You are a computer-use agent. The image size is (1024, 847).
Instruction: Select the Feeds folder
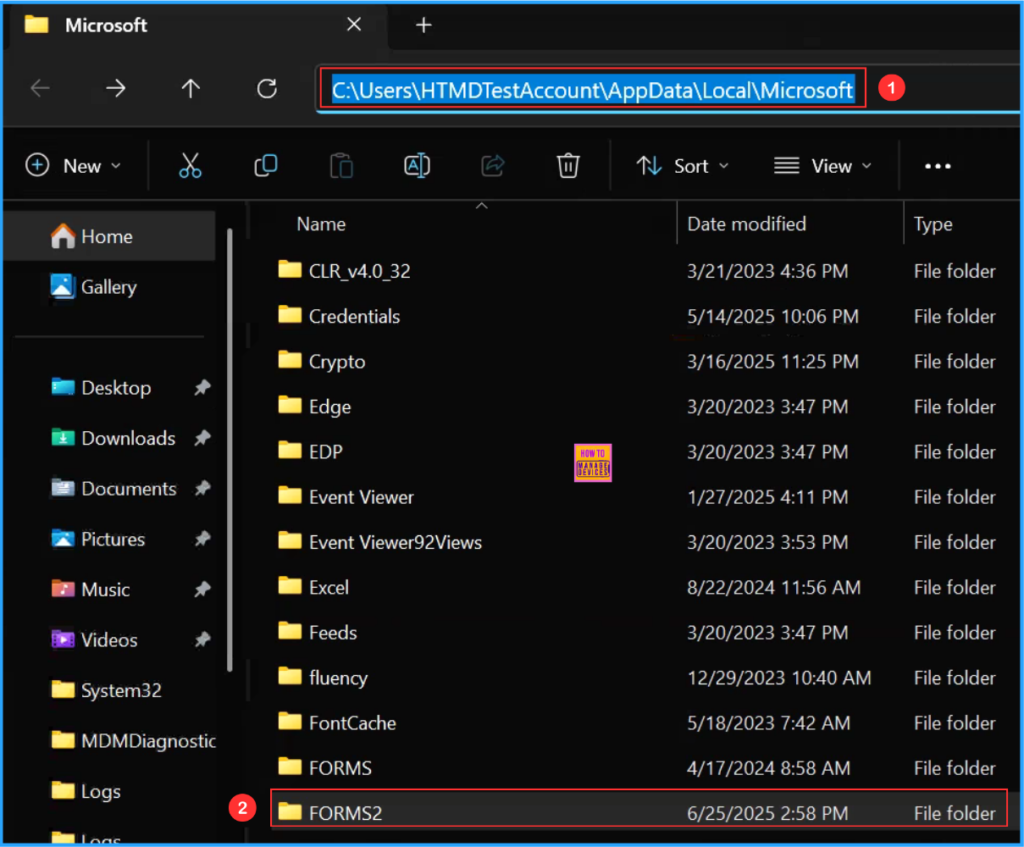coord(639,632)
